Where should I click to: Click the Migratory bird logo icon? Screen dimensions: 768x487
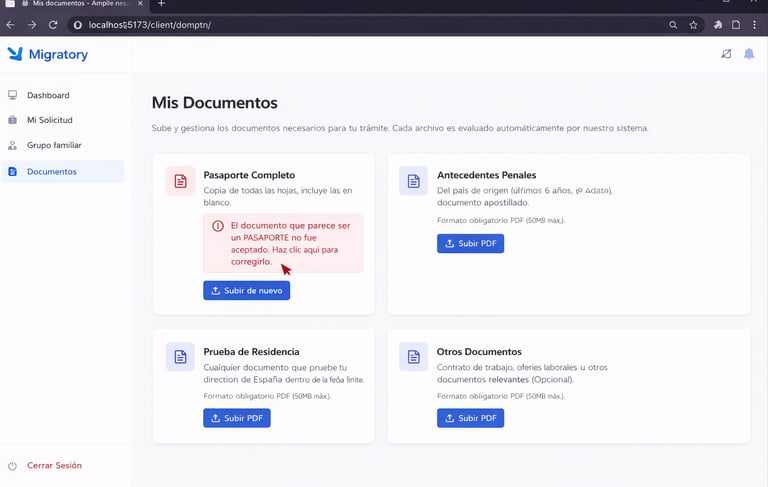[x=15, y=53]
